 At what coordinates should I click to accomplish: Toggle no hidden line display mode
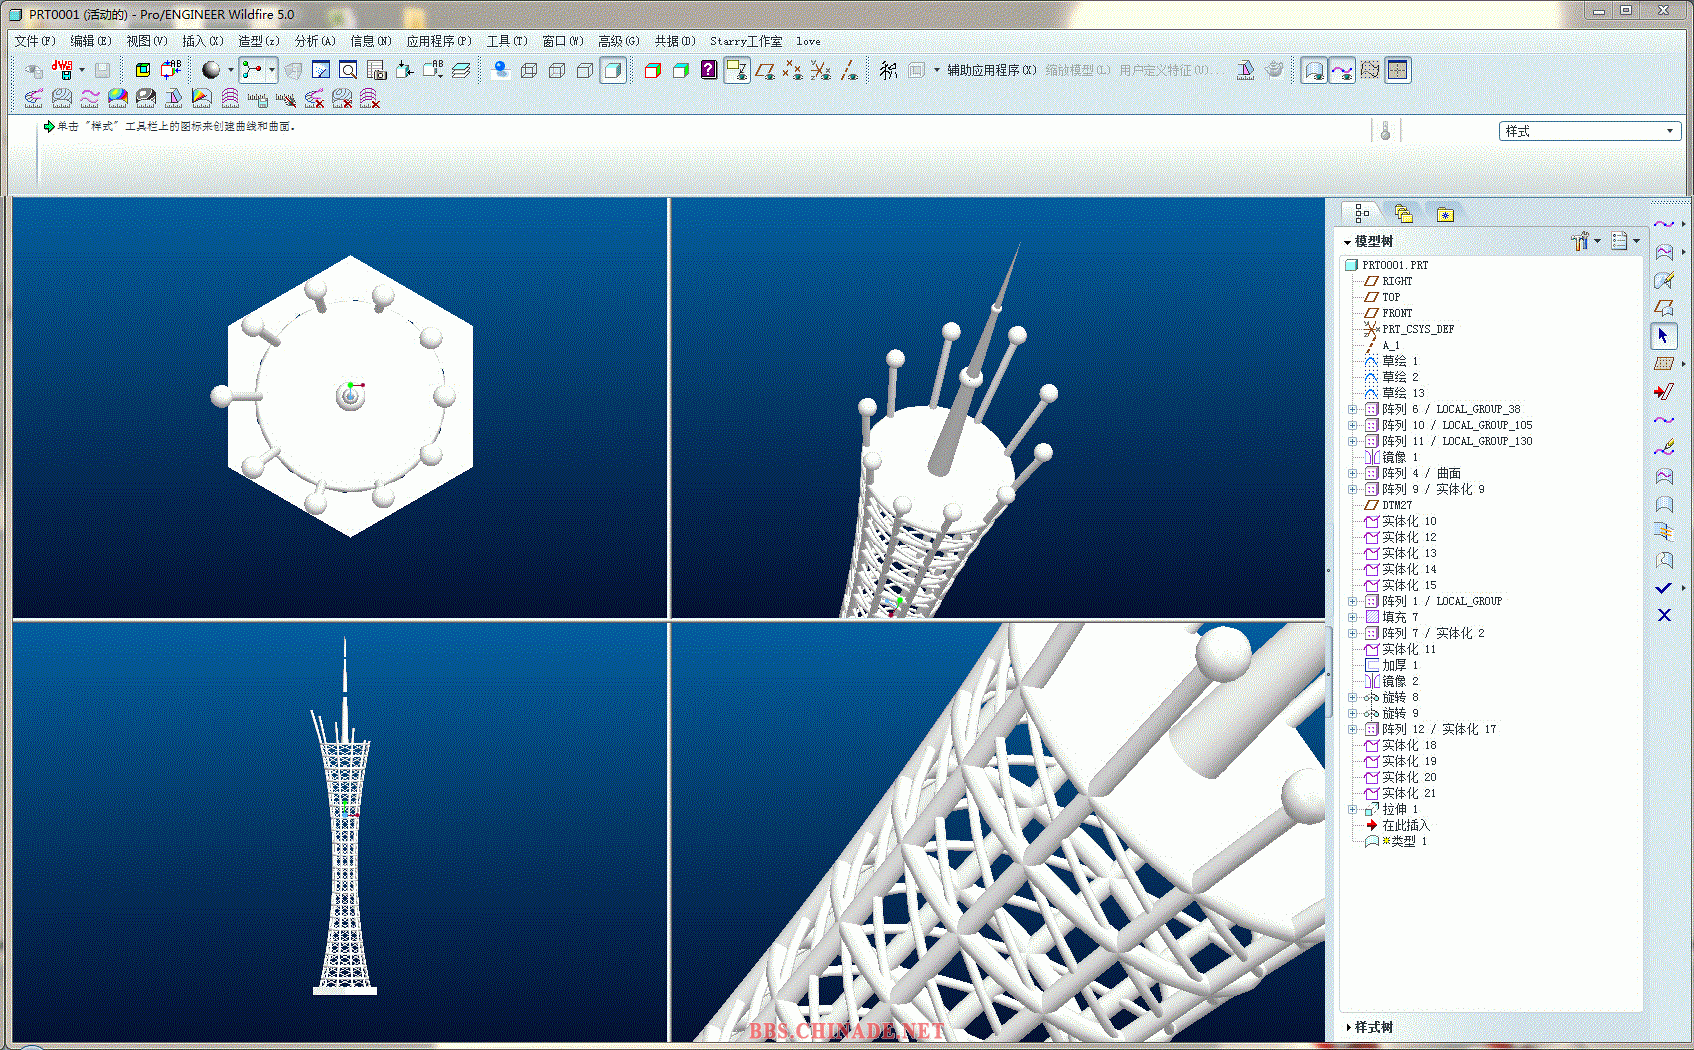(x=585, y=70)
